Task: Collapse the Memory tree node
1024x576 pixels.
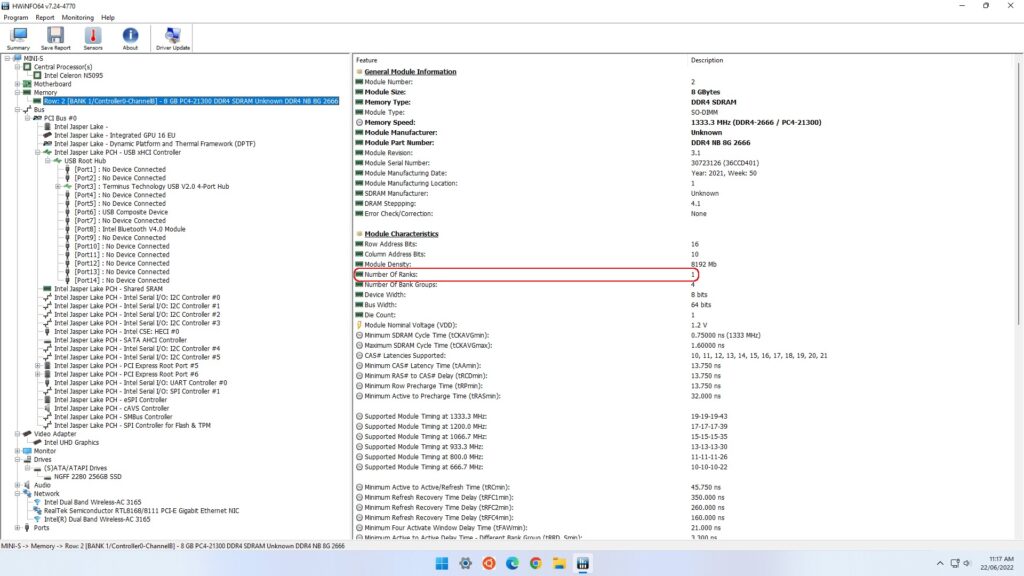Action: 17,93
